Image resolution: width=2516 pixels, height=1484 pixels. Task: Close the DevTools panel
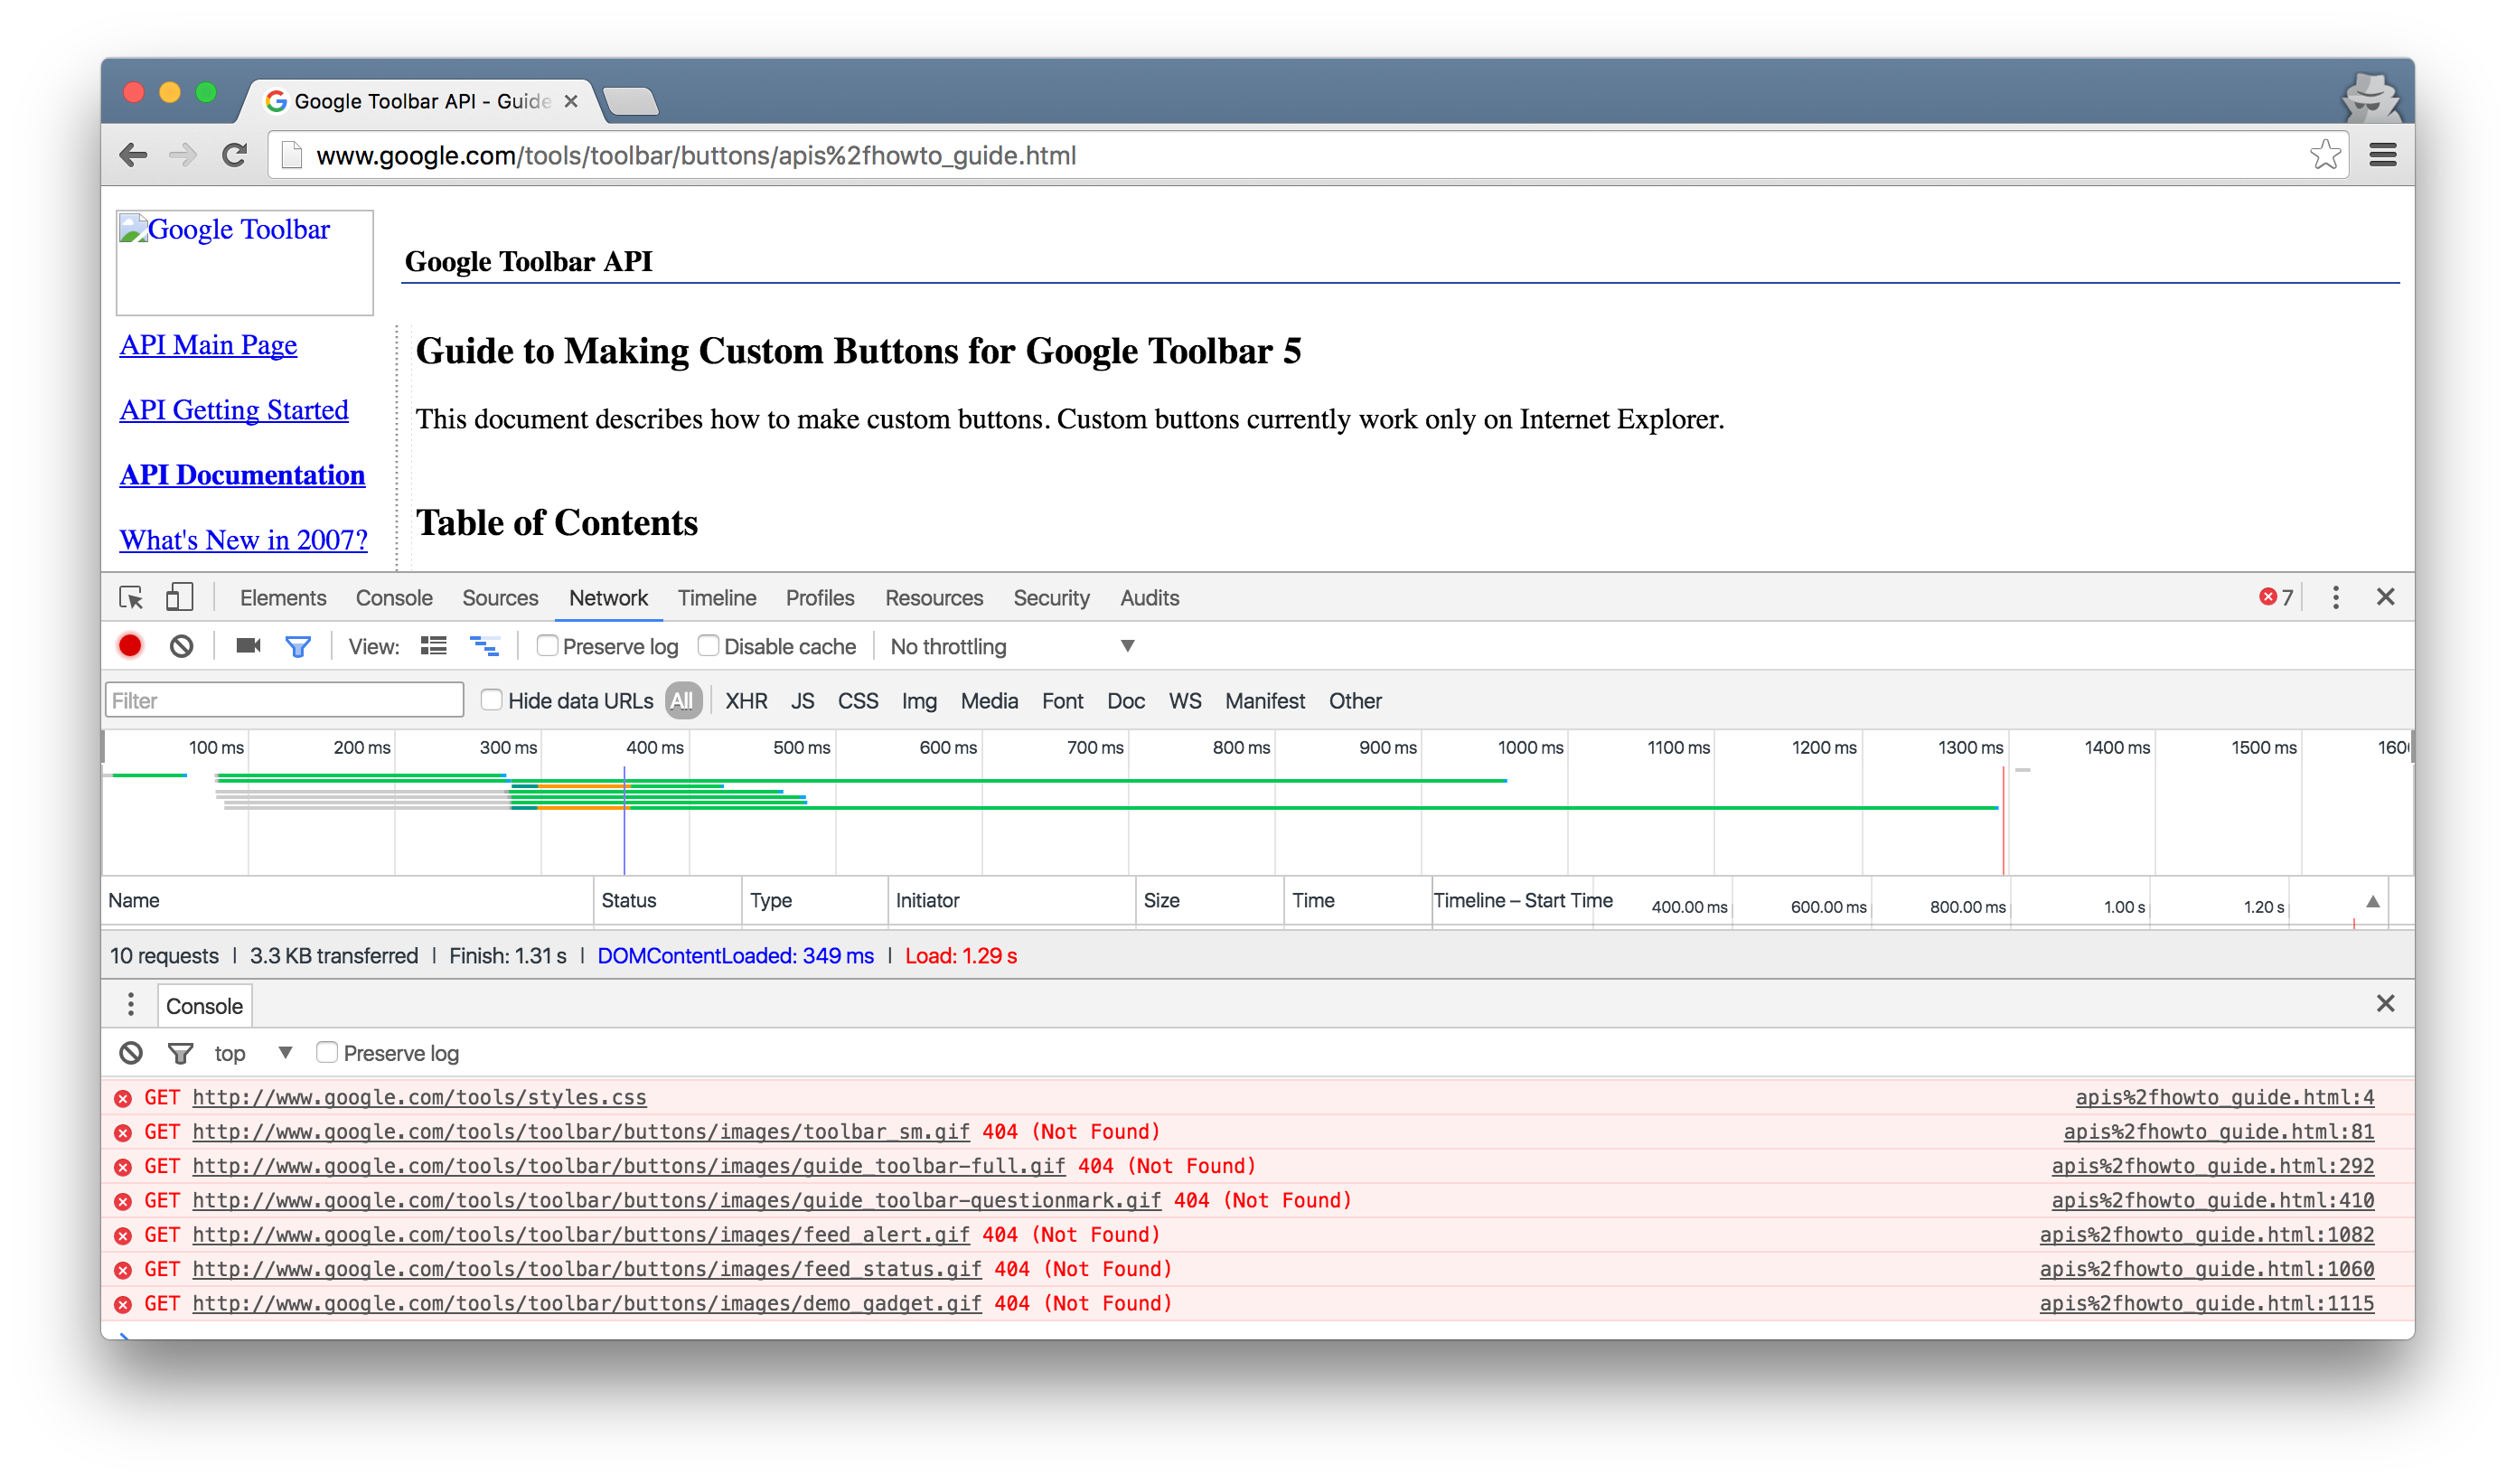pyautogui.click(x=2385, y=597)
